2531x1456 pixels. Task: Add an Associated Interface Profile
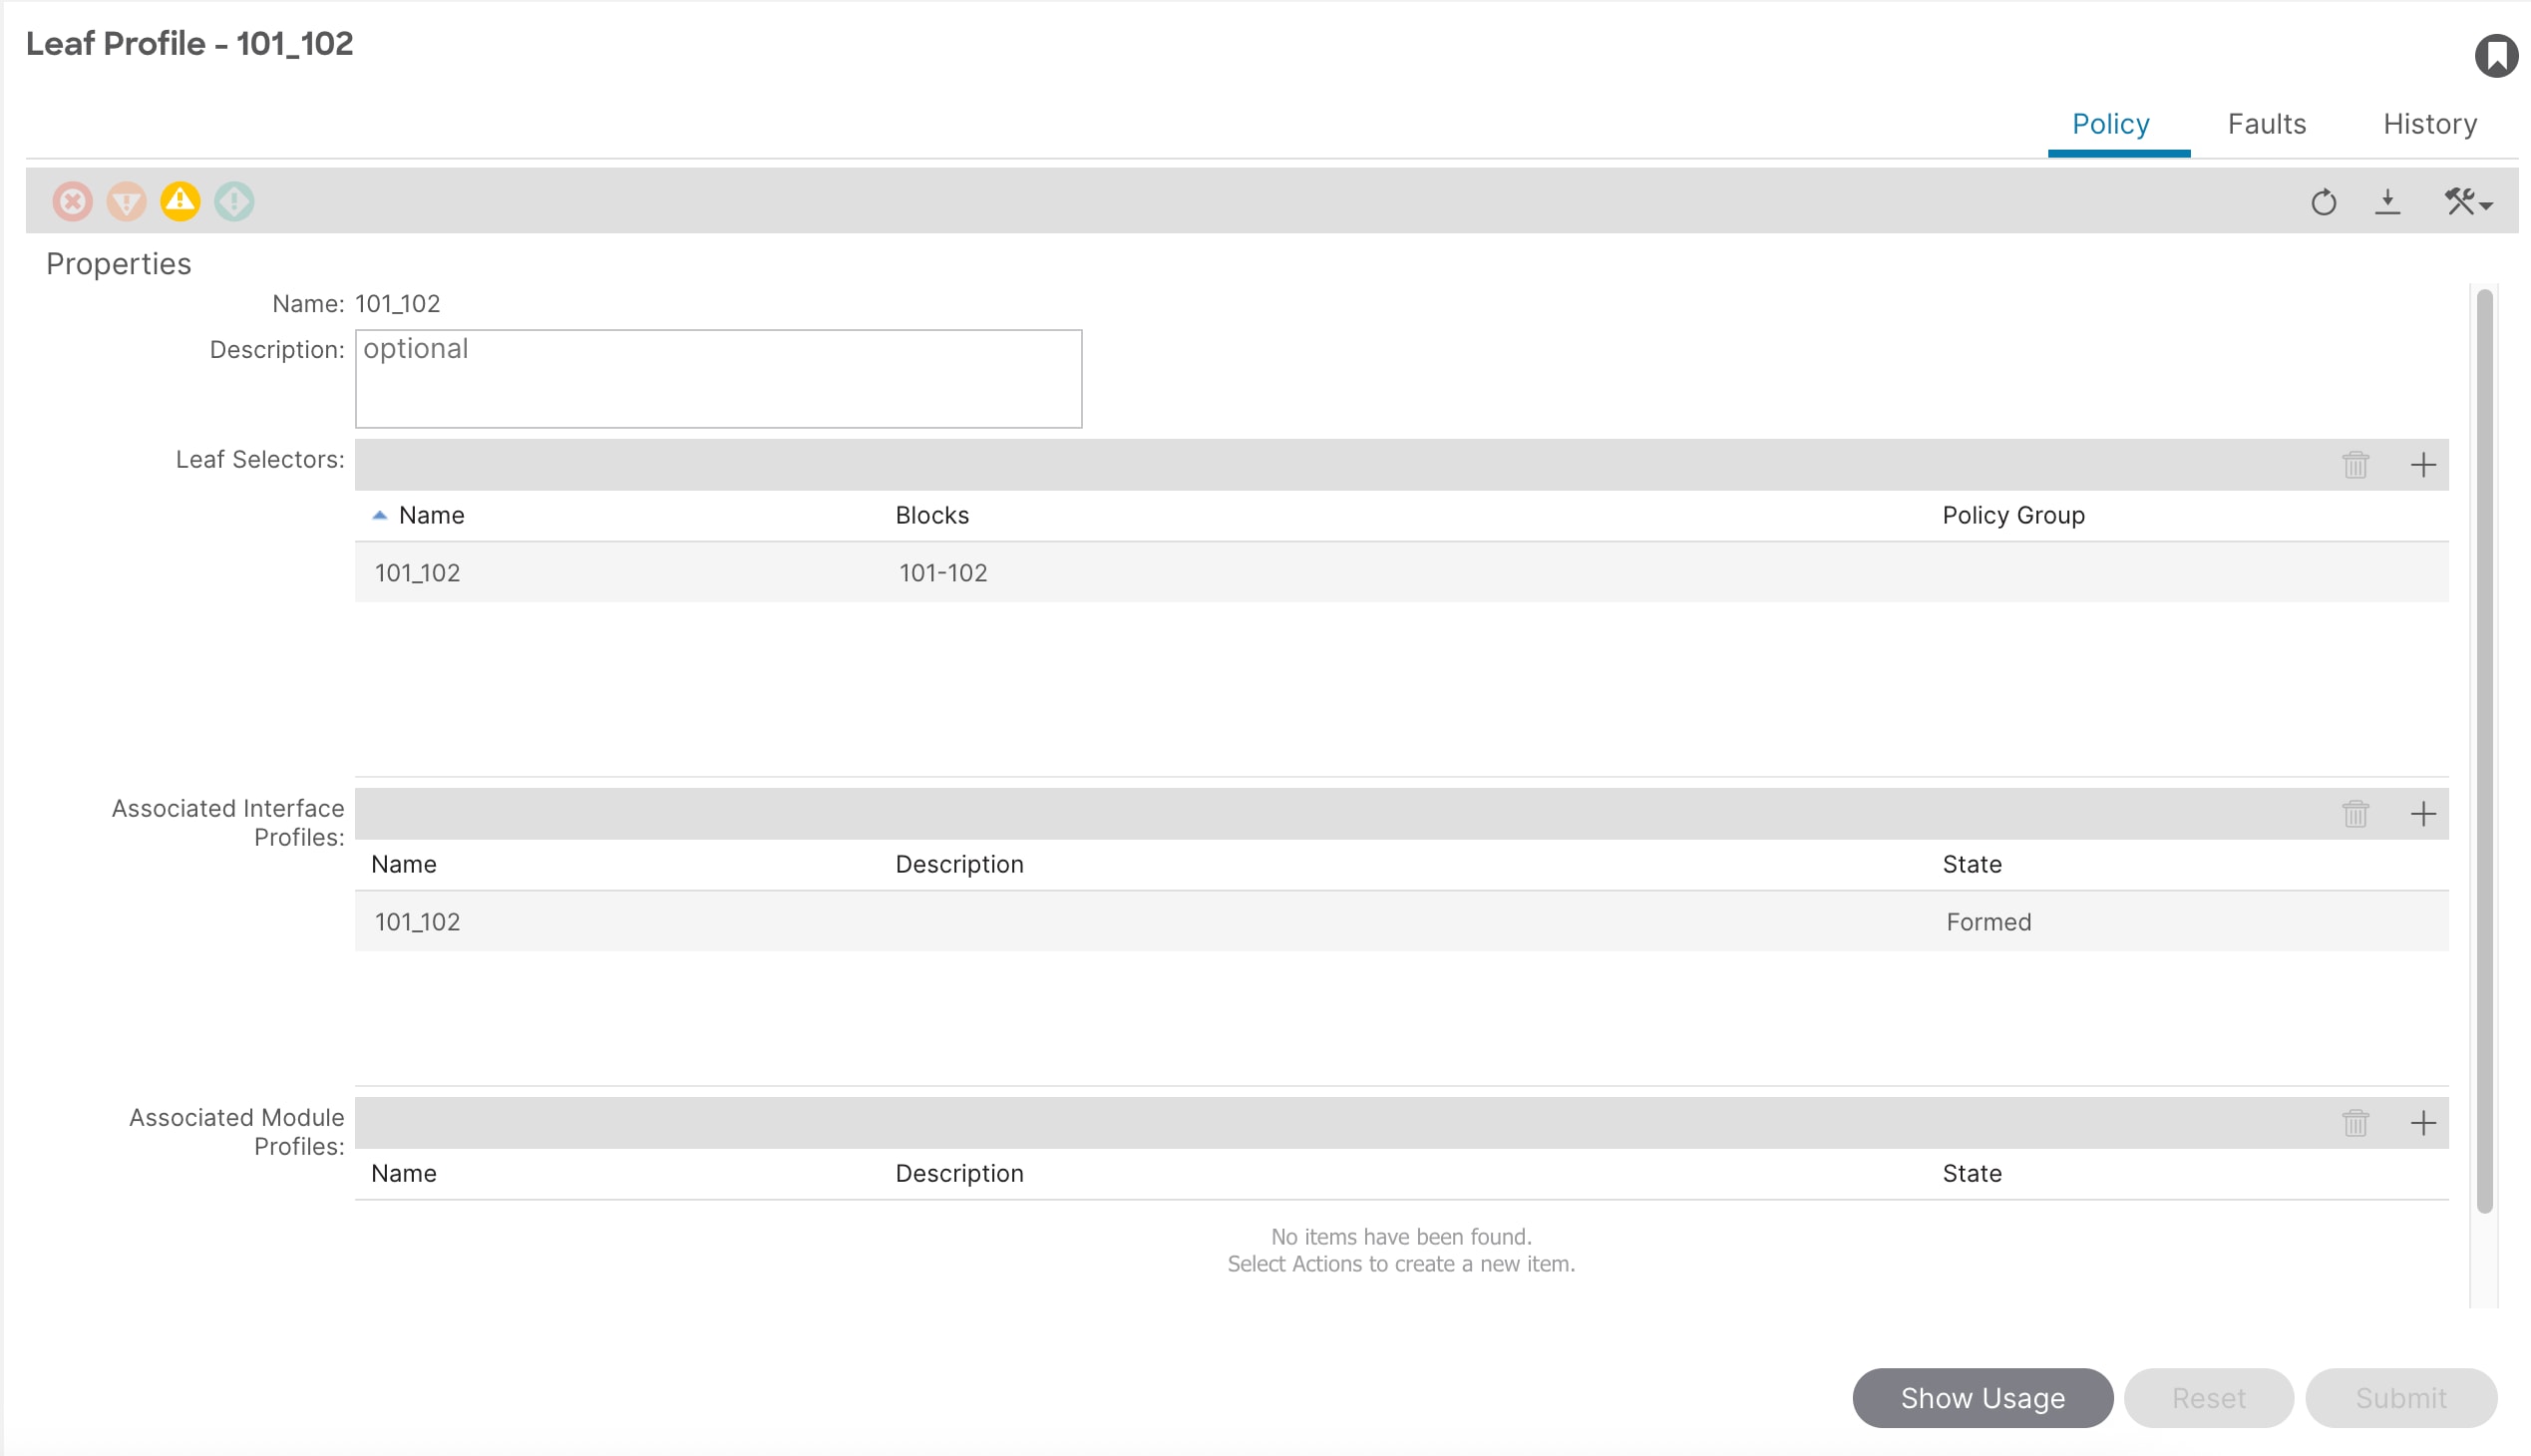pos(2422,814)
